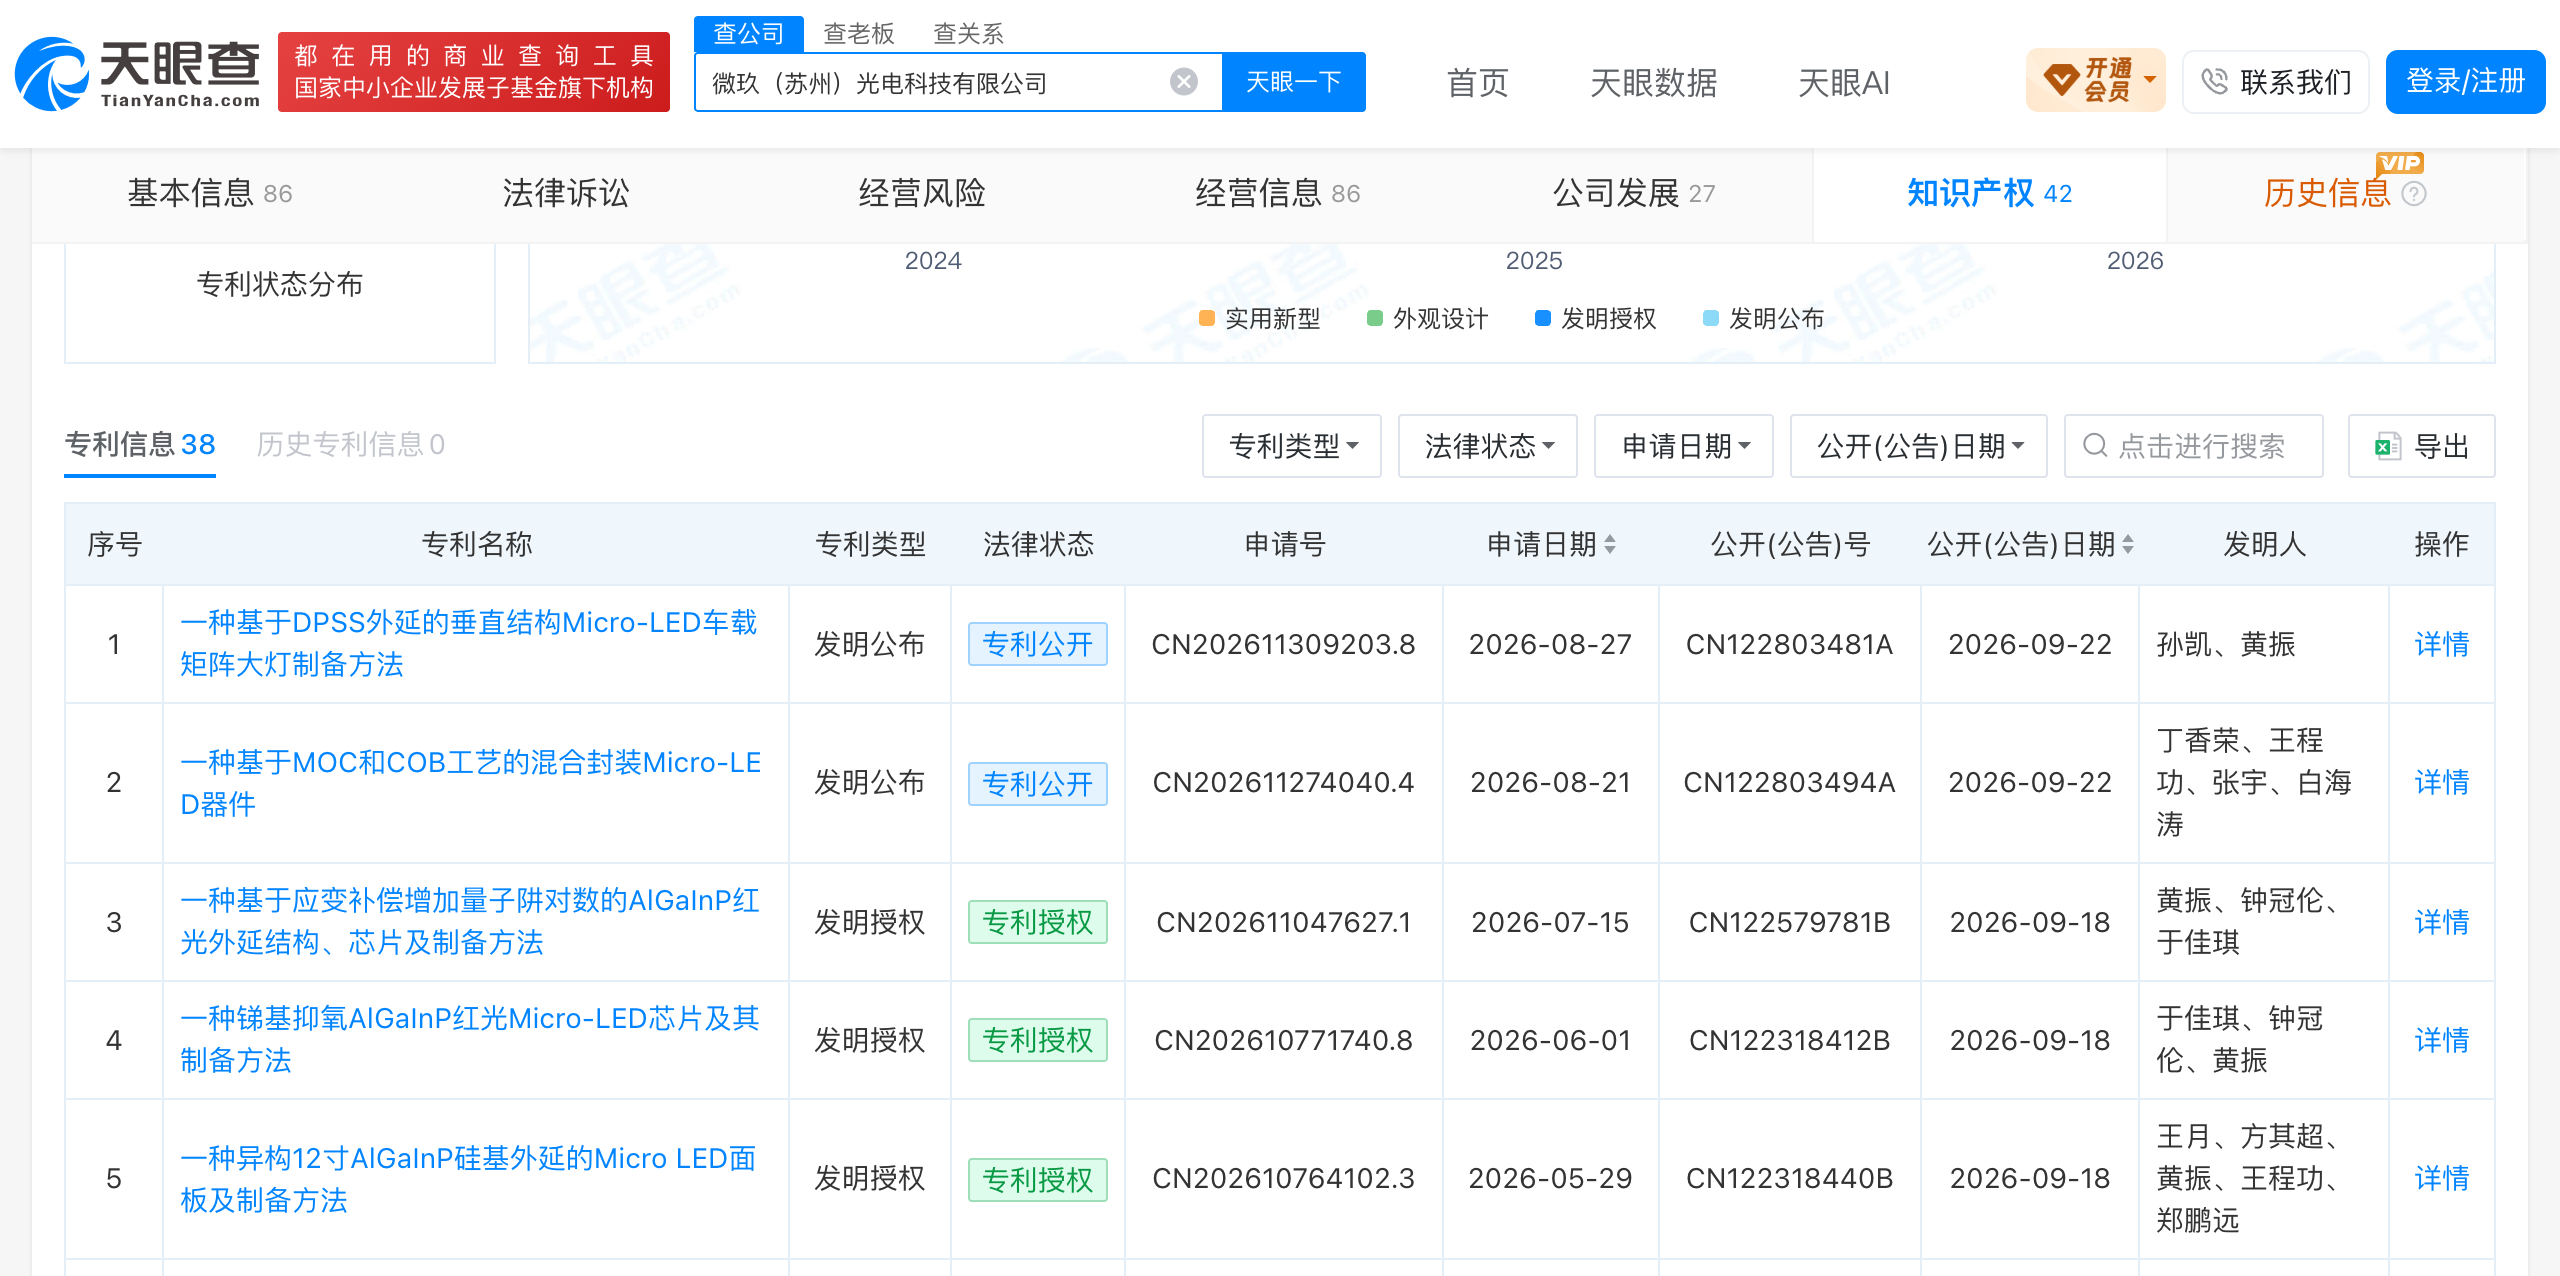Click the help question mark next to 历史信息

2414,194
